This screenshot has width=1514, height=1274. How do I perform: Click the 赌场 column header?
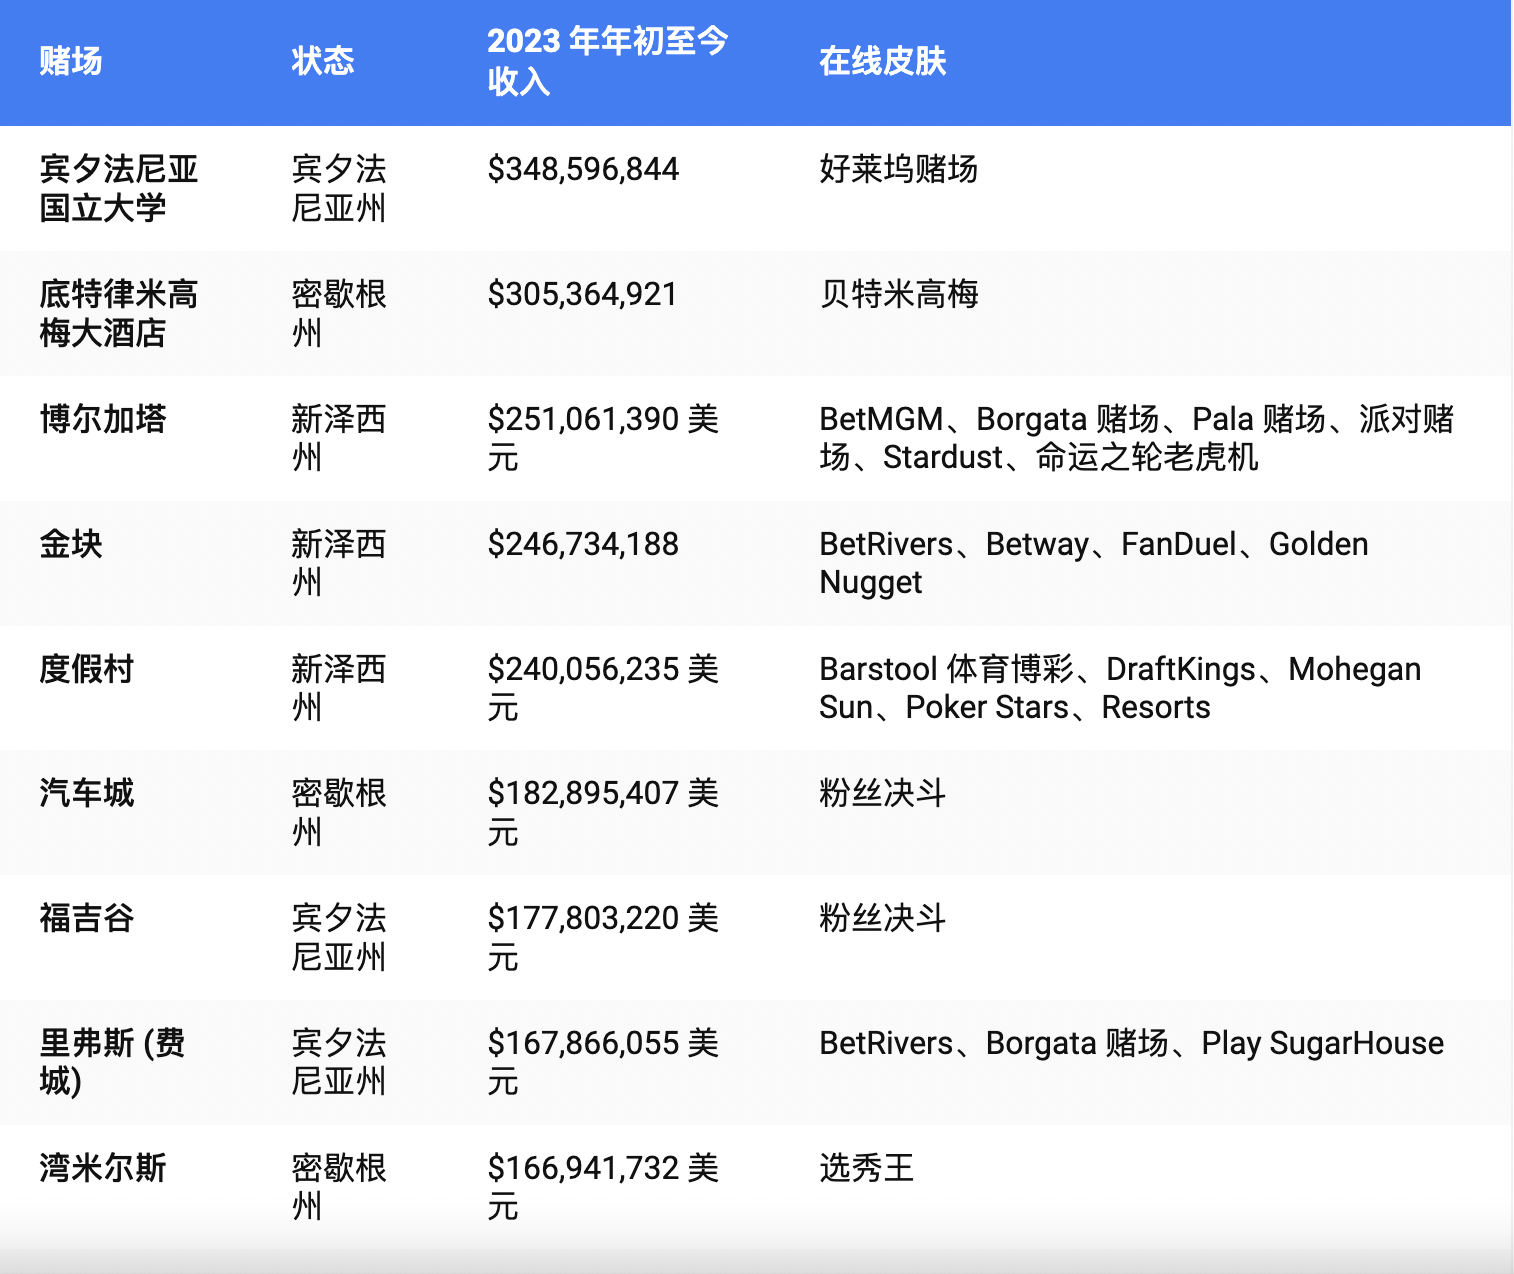tap(71, 61)
